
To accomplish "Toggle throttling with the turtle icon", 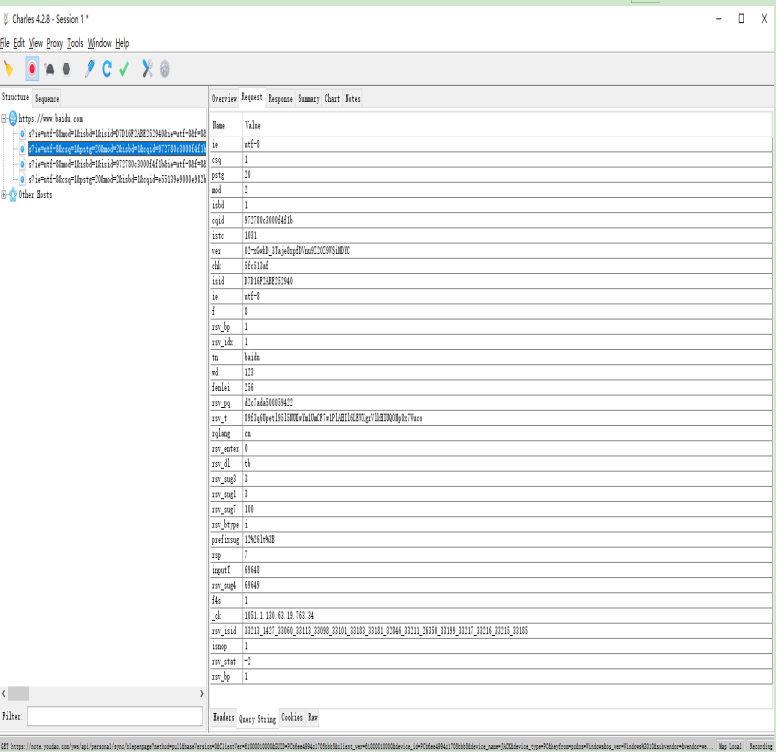I will point(49,69).
